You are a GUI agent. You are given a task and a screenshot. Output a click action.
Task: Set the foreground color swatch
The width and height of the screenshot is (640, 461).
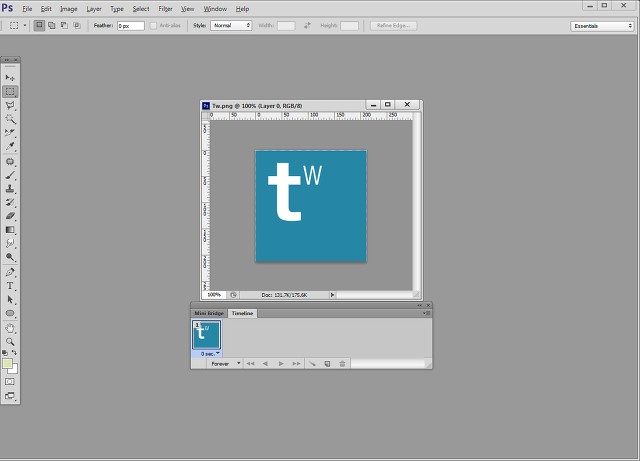click(7, 363)
